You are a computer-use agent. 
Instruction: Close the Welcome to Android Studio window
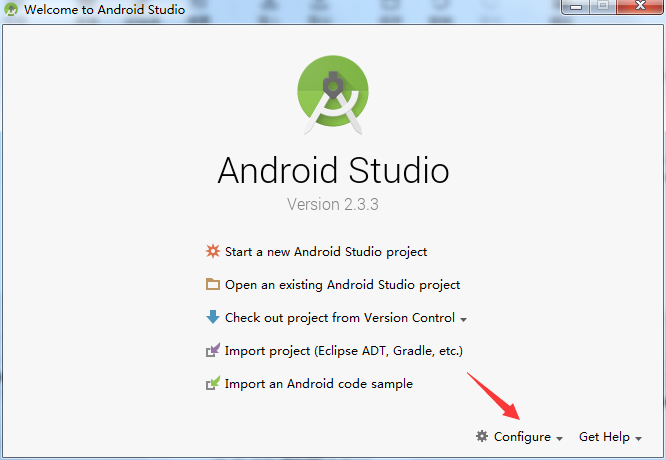(x=640, y=7)
